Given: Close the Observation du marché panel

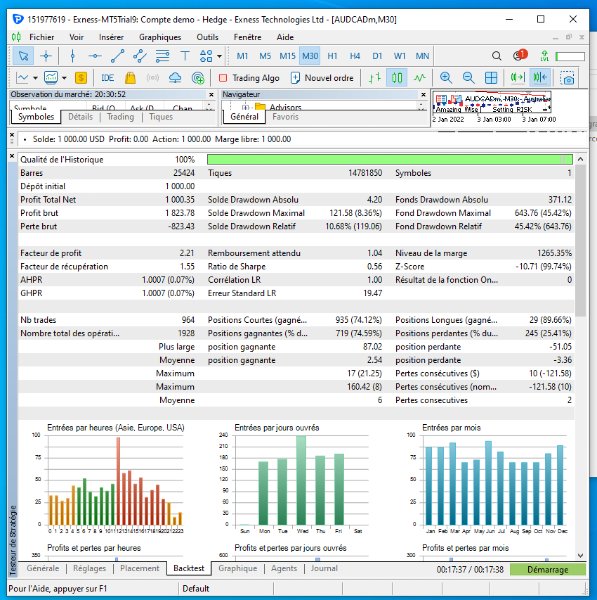Looking at the screenshot, I should [x=211, y=94].
